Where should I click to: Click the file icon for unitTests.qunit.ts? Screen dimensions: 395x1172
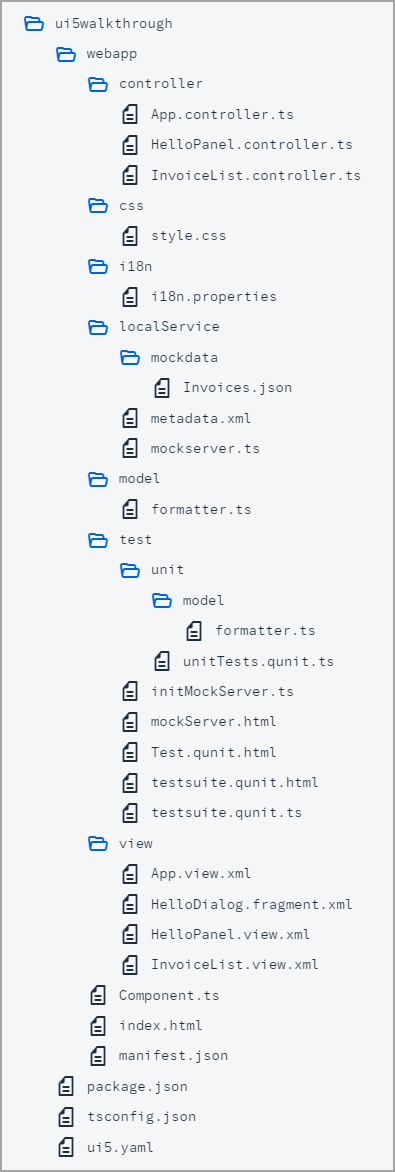click(162, 661)
